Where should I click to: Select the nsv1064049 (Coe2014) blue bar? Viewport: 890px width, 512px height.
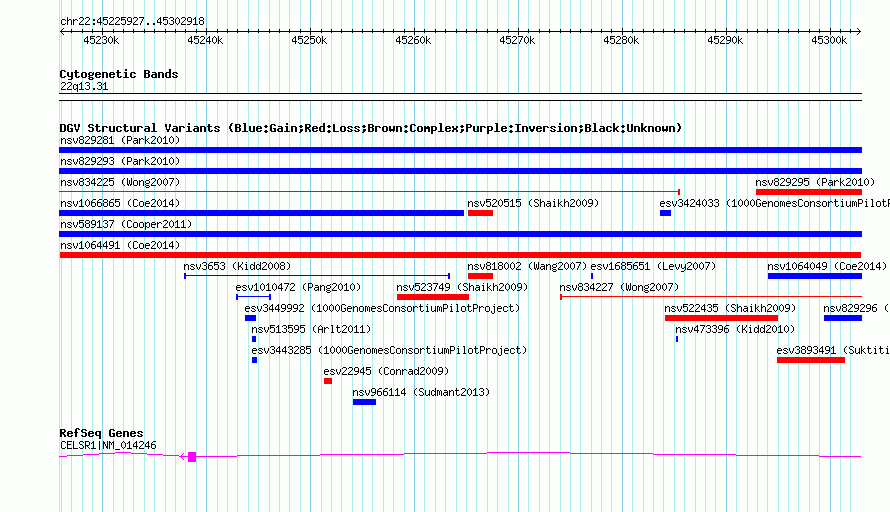(815, 276)
